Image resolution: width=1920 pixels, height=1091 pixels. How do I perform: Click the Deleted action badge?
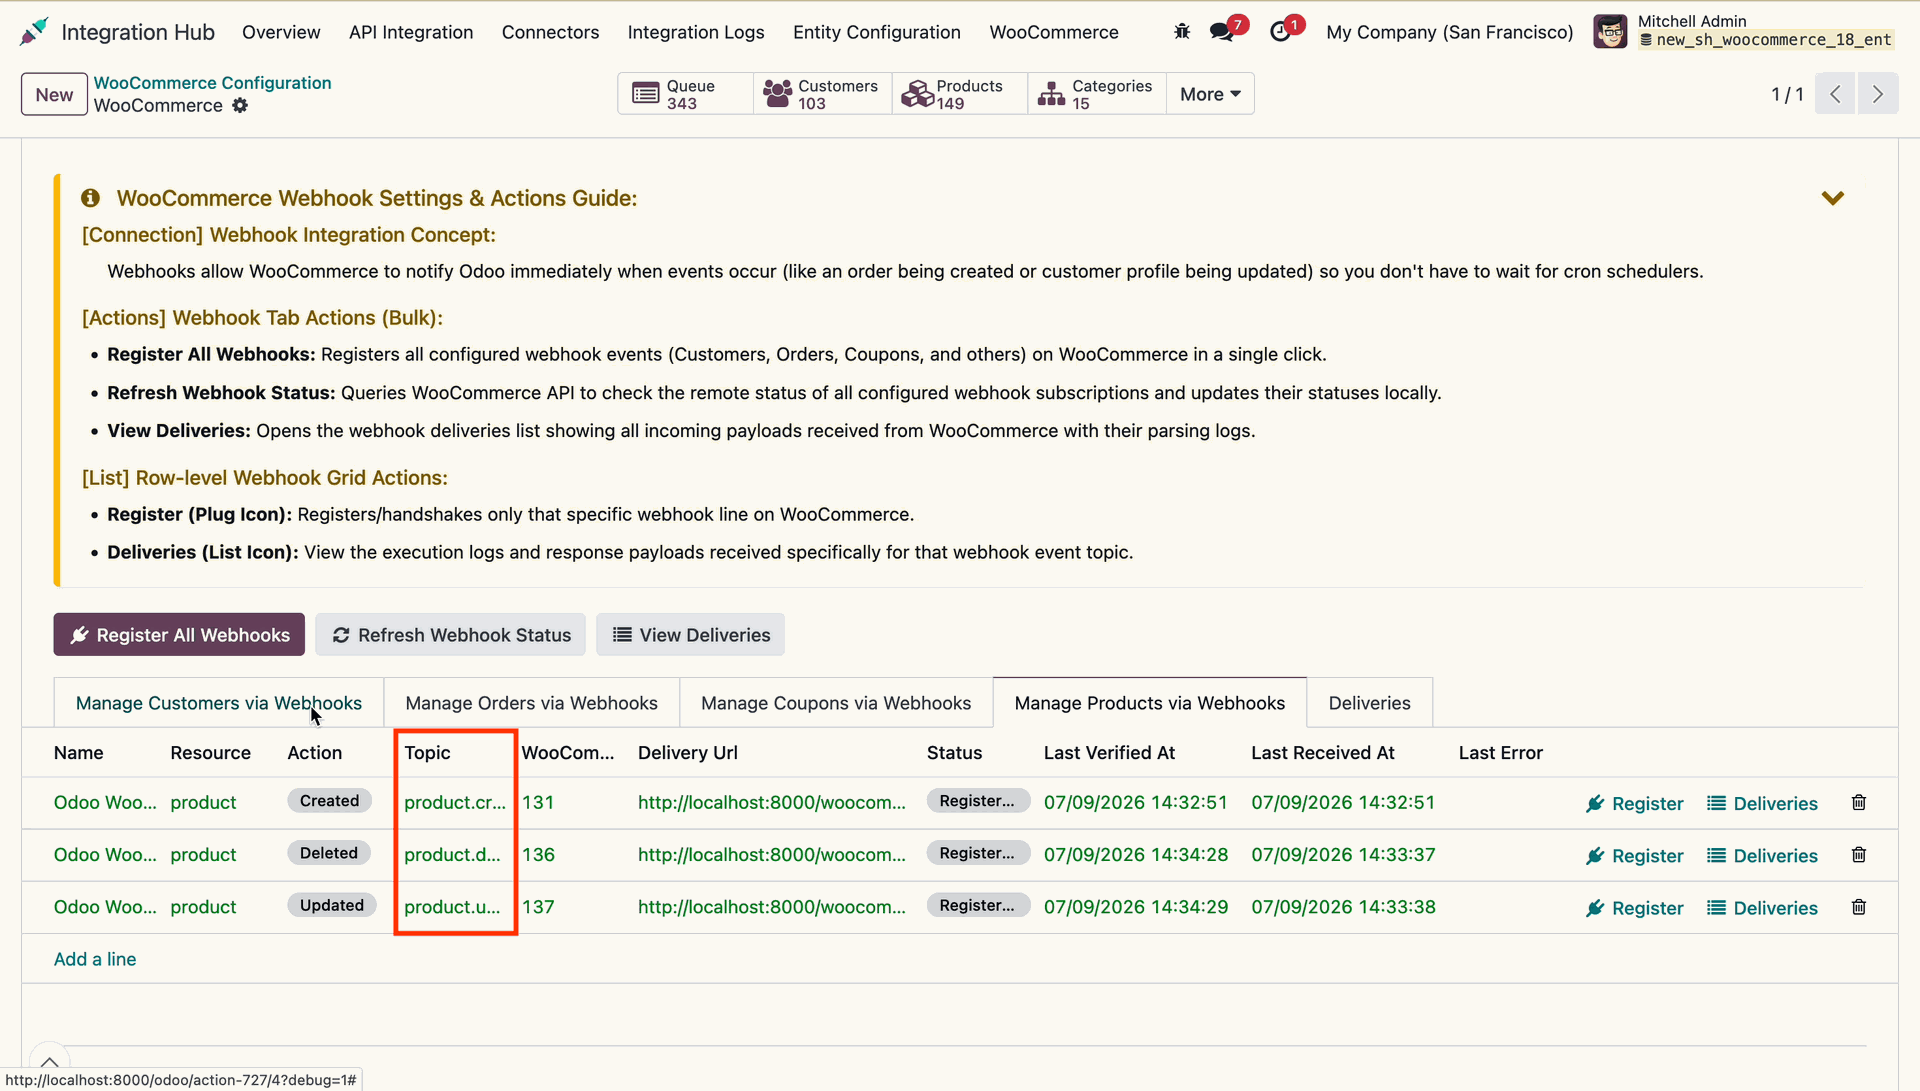(x=329, y=853)
